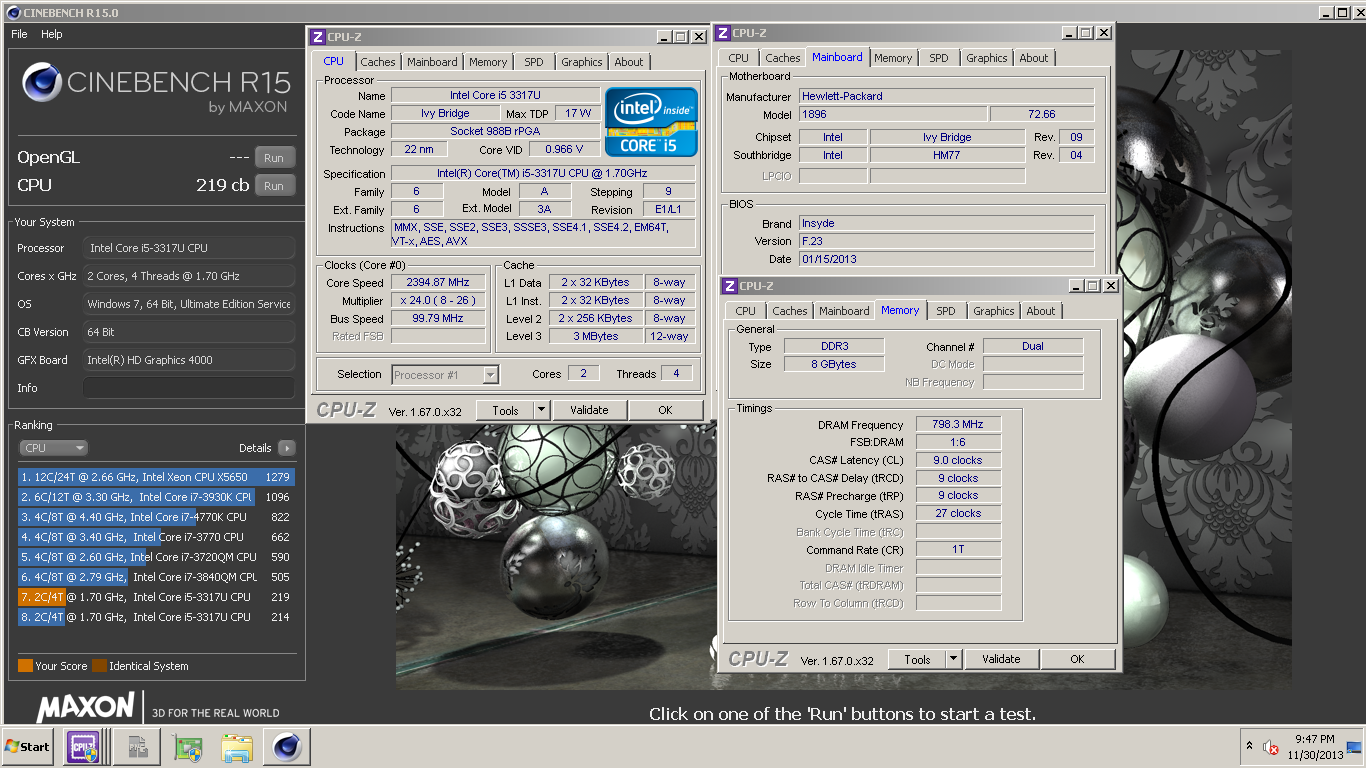1366x768 pixels.
Task: Open the Start menu
Action: pyautogui.click(x=27, y=747)
